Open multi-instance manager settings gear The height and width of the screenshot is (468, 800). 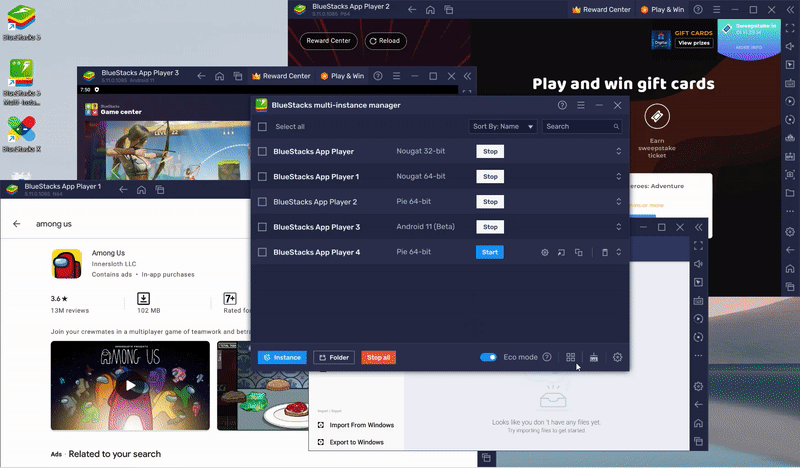click(618, 357)
